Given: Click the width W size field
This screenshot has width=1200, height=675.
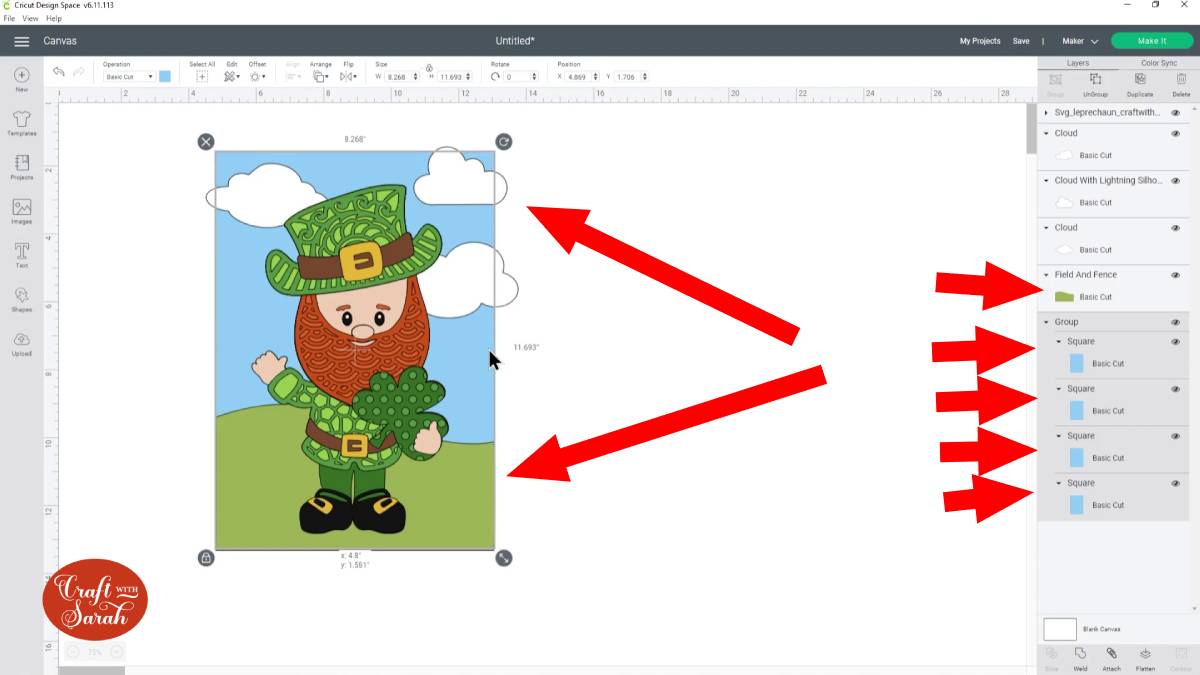Looking at the screenshot, I should 403,77.
